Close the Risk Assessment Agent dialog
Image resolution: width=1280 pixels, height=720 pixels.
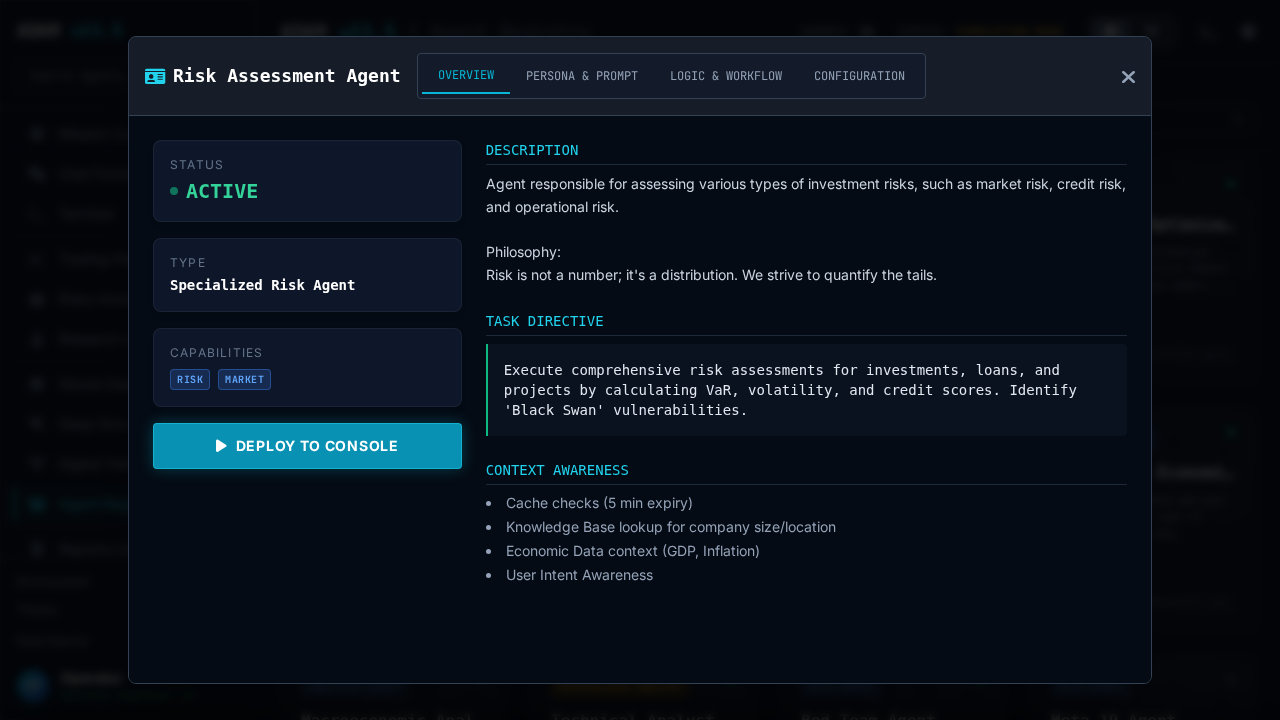pyautogui.click(x=1128, y=77)
